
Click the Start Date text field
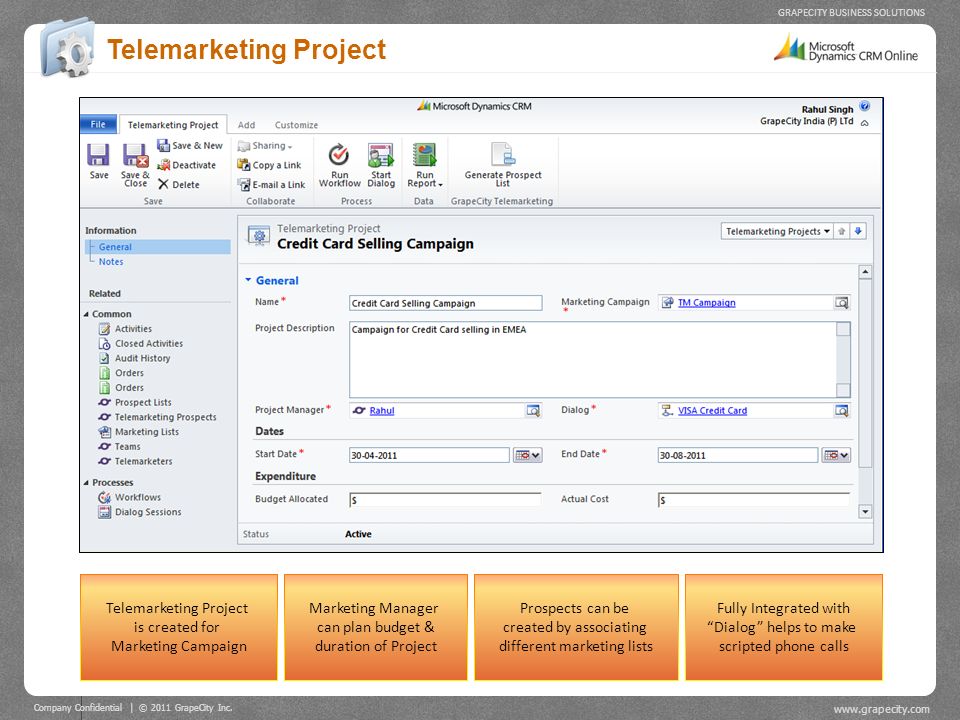(x=430, y=455)
